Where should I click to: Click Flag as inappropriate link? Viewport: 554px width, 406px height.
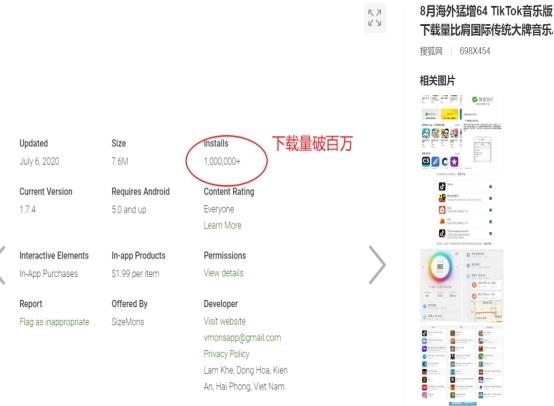pos(54,322)
